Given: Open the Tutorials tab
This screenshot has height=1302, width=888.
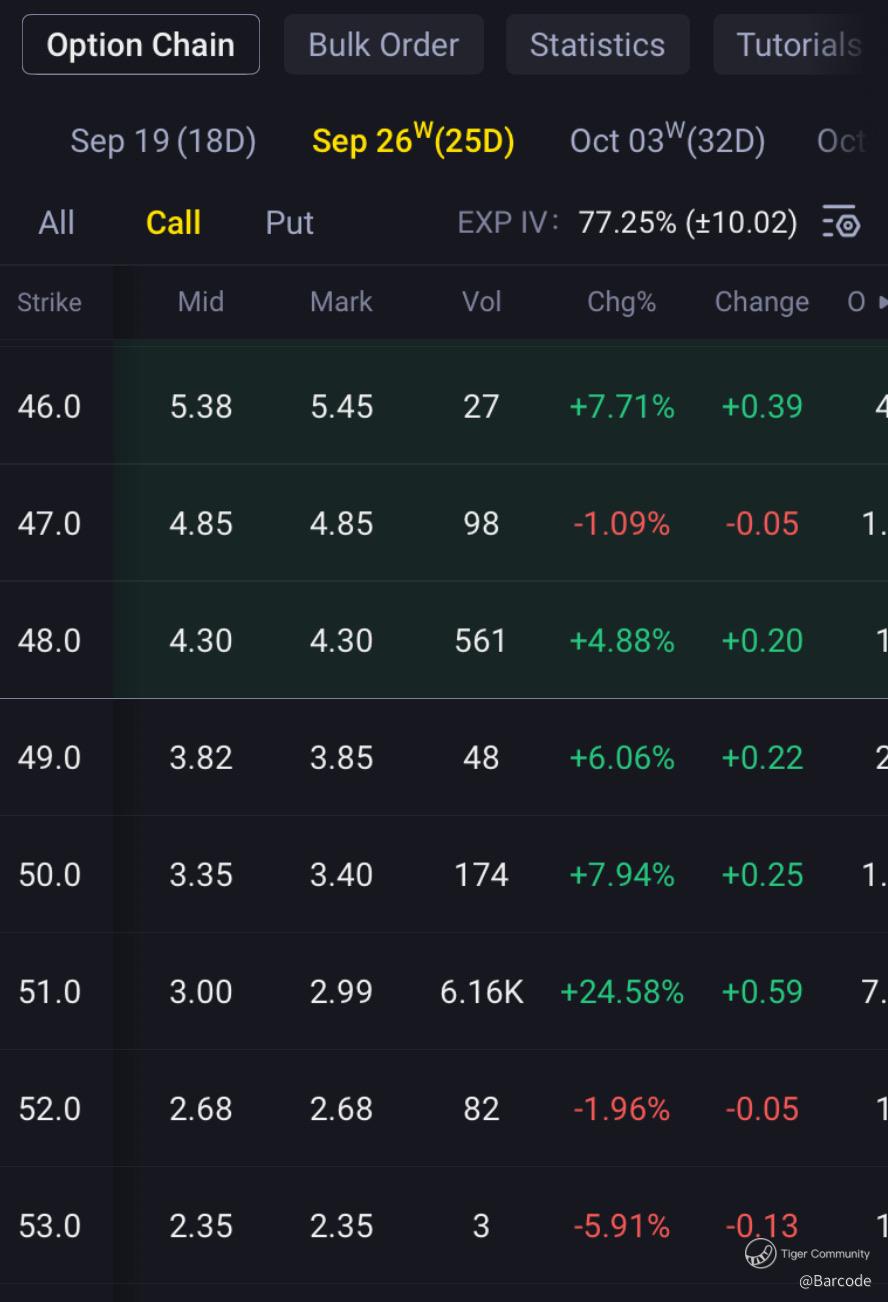Looking at the screenshot, I should (798, 45).
